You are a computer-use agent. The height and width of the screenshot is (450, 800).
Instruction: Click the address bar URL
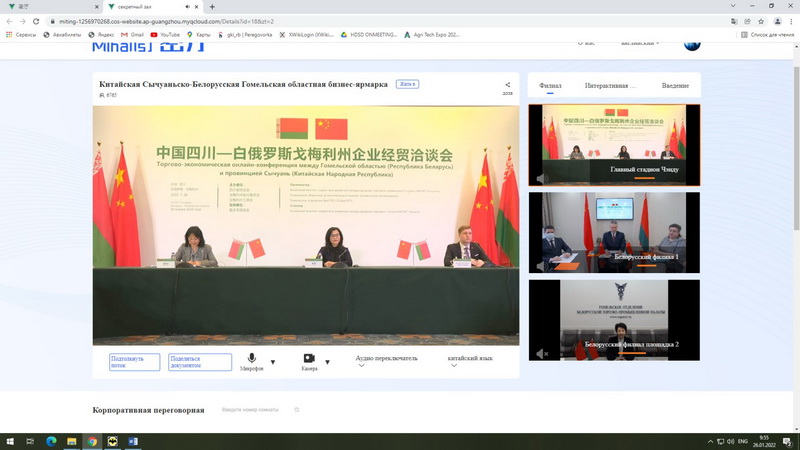[166, 21]
